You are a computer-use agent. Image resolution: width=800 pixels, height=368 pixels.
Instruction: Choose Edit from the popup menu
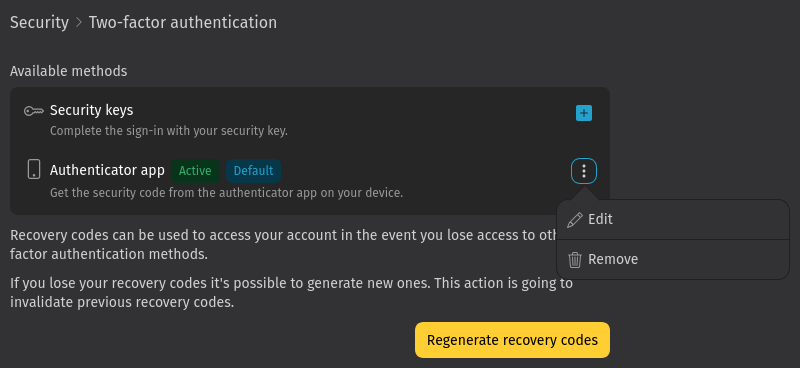coord(672,219)
